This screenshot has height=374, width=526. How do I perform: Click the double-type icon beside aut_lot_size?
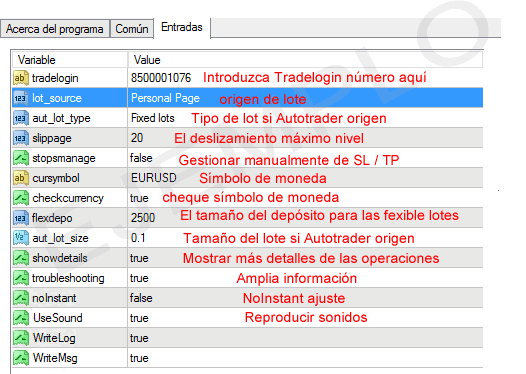coord(21,238)
